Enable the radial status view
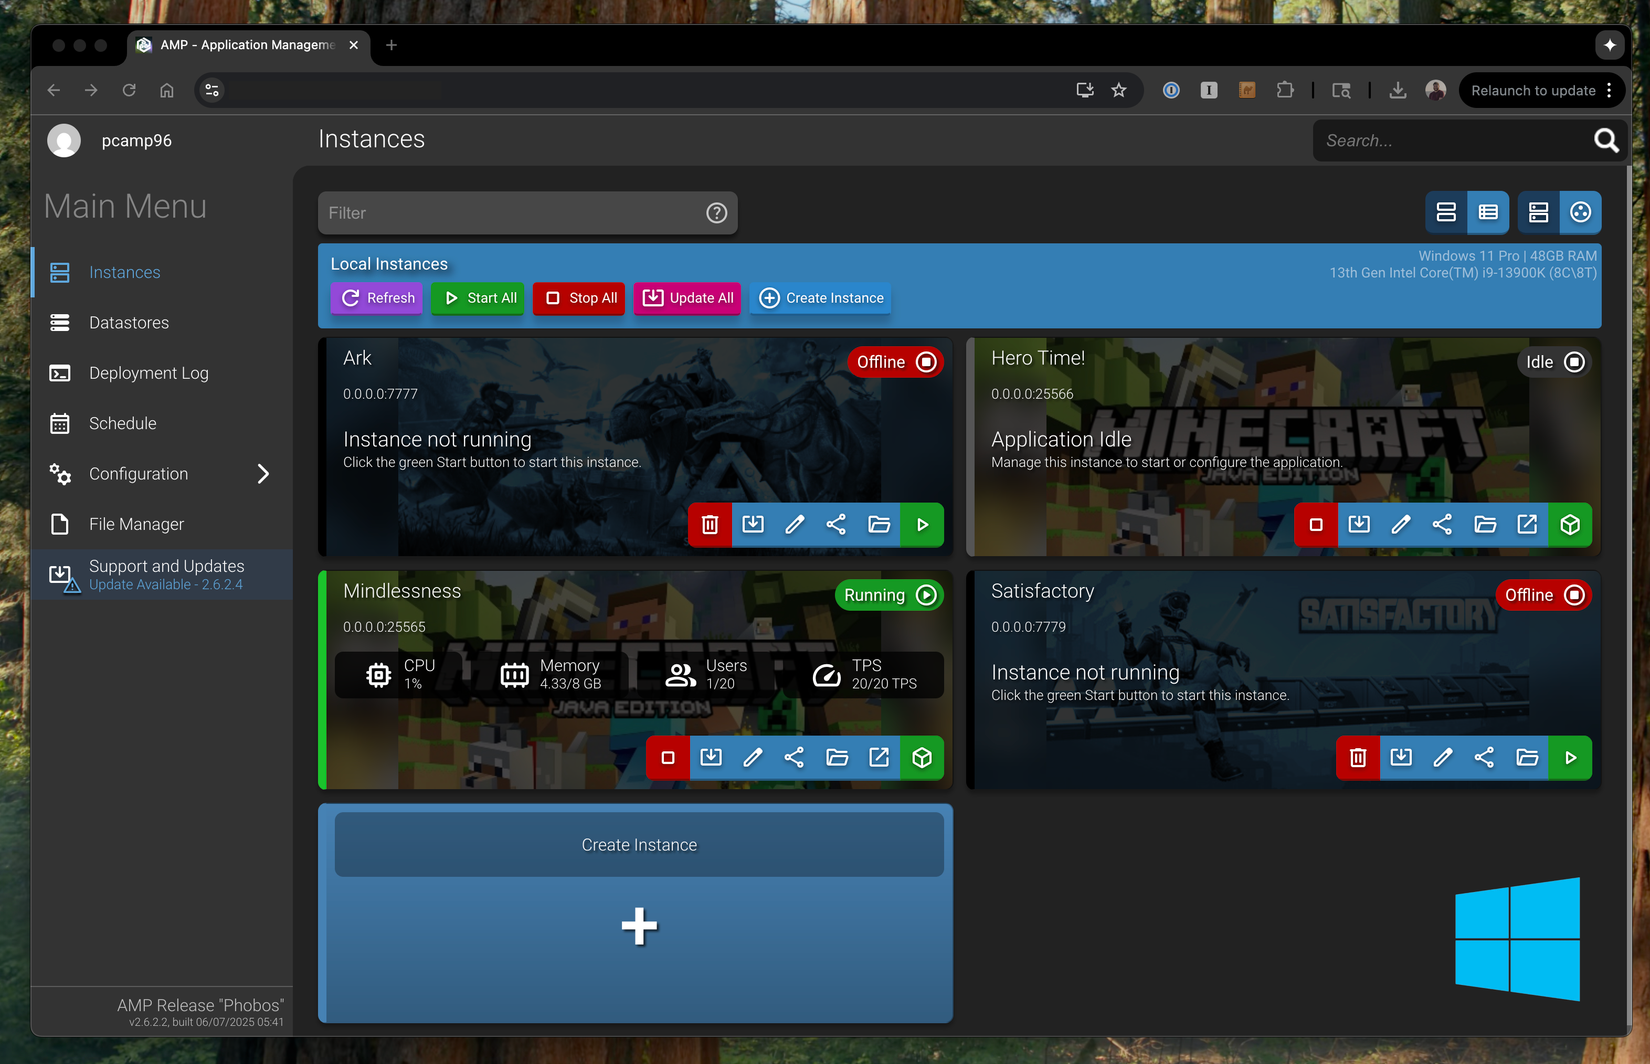Viewport: 1650px width, 1064px height. coord(1580,212)
